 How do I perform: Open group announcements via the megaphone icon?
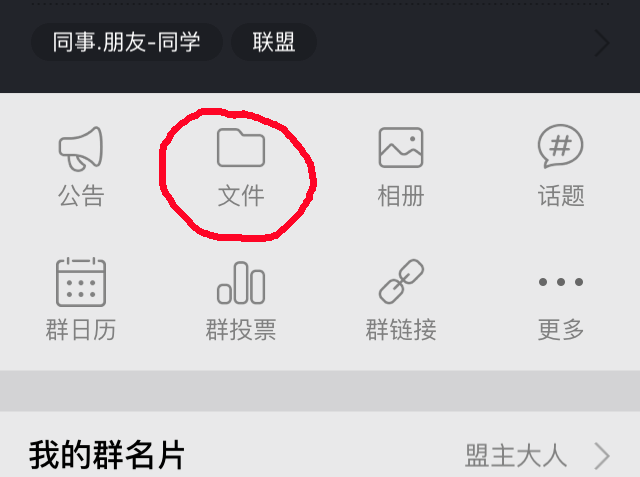(x=81, y=149)
